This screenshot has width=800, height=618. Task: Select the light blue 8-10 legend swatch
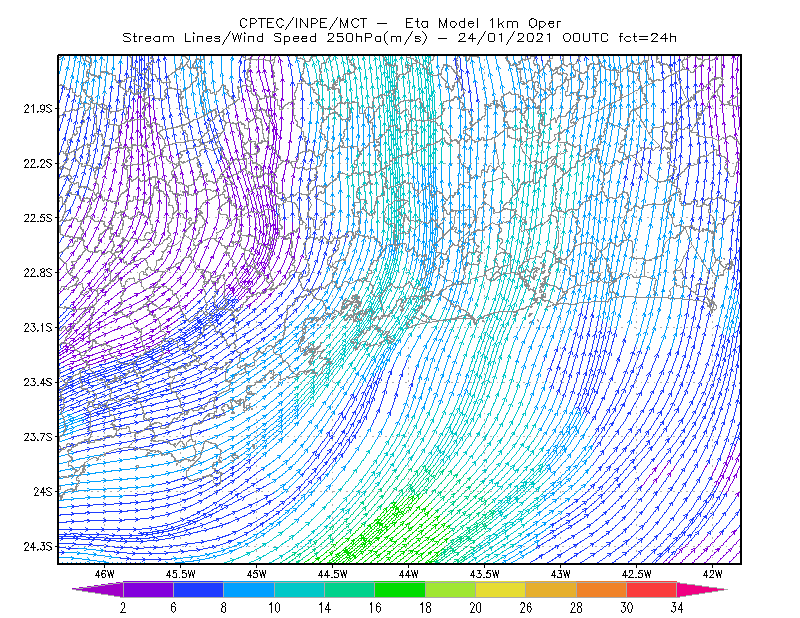click(249, 589)
